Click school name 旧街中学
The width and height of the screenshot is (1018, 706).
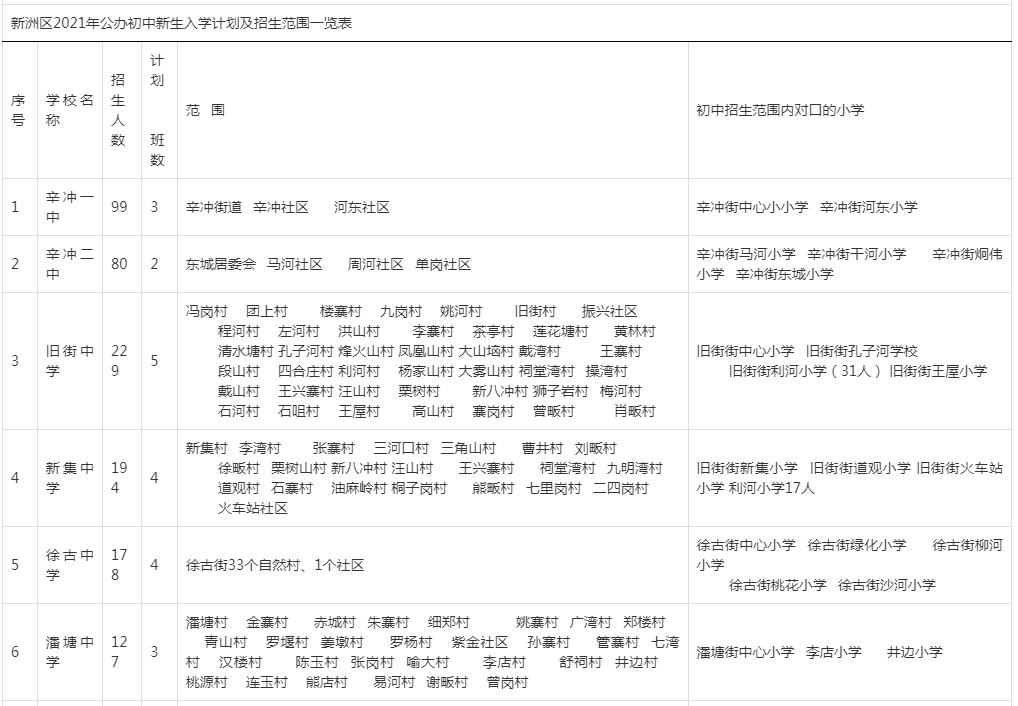69,361
